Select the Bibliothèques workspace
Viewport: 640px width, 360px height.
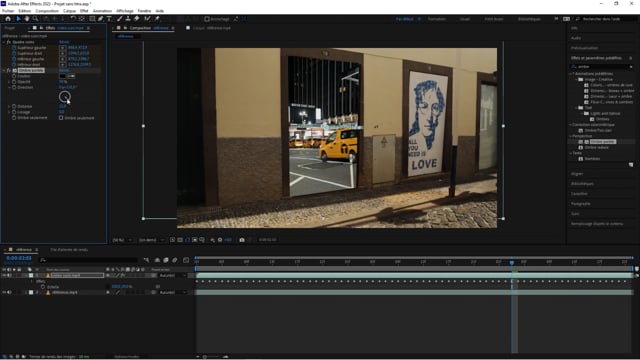point(529,19)
